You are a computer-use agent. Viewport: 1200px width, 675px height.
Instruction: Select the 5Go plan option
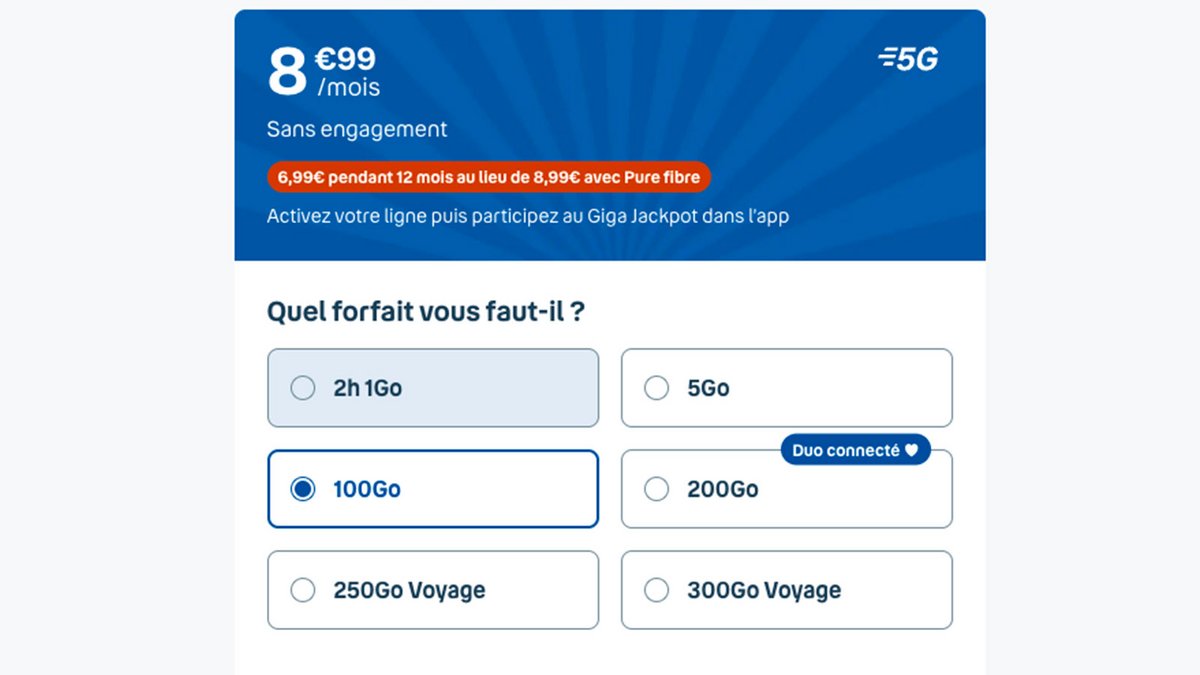click(x=786, y=388)
